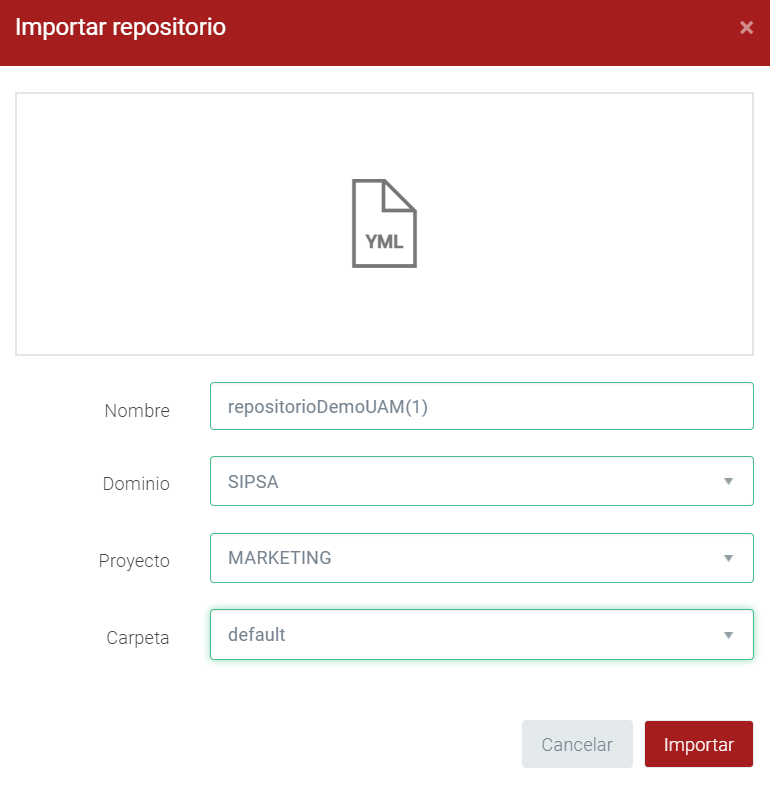Click the MARKETING value in Proyecto
The height and width of the screenshot is (786, 770).
click(x=279, y=558)
